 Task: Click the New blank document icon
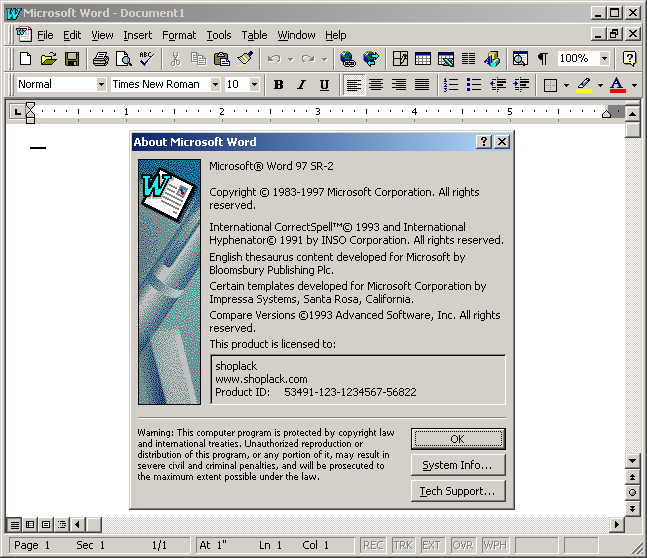26,59
